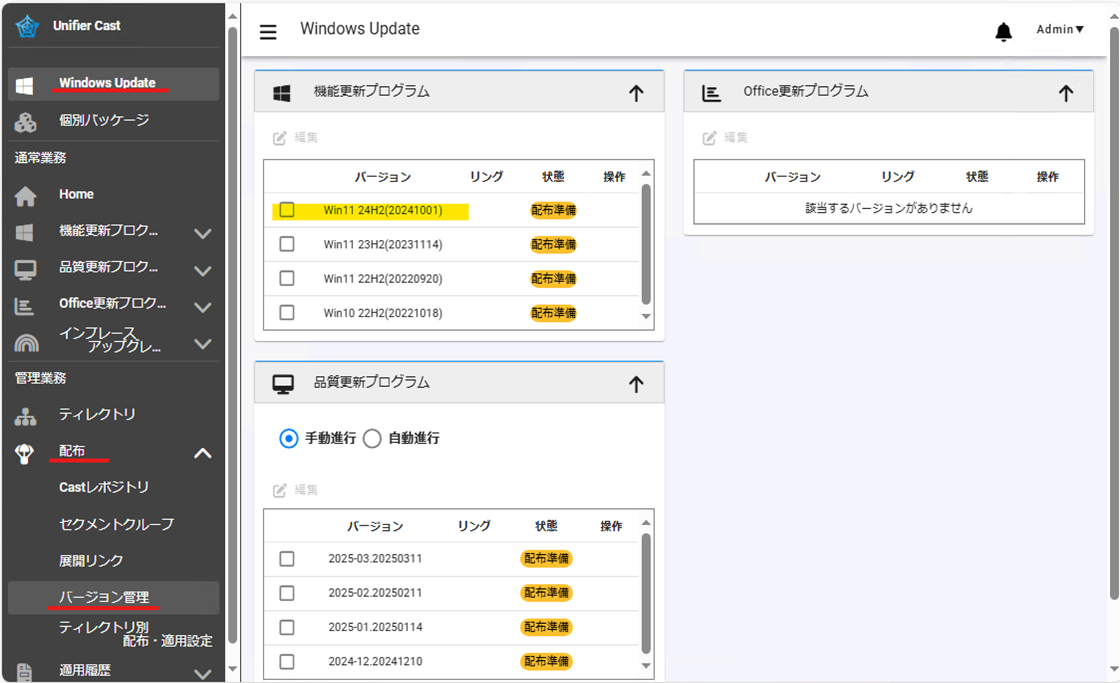Open ディレクトリ menu item
The height and width of the screenshot is (683, 1120).
point(97,414)
